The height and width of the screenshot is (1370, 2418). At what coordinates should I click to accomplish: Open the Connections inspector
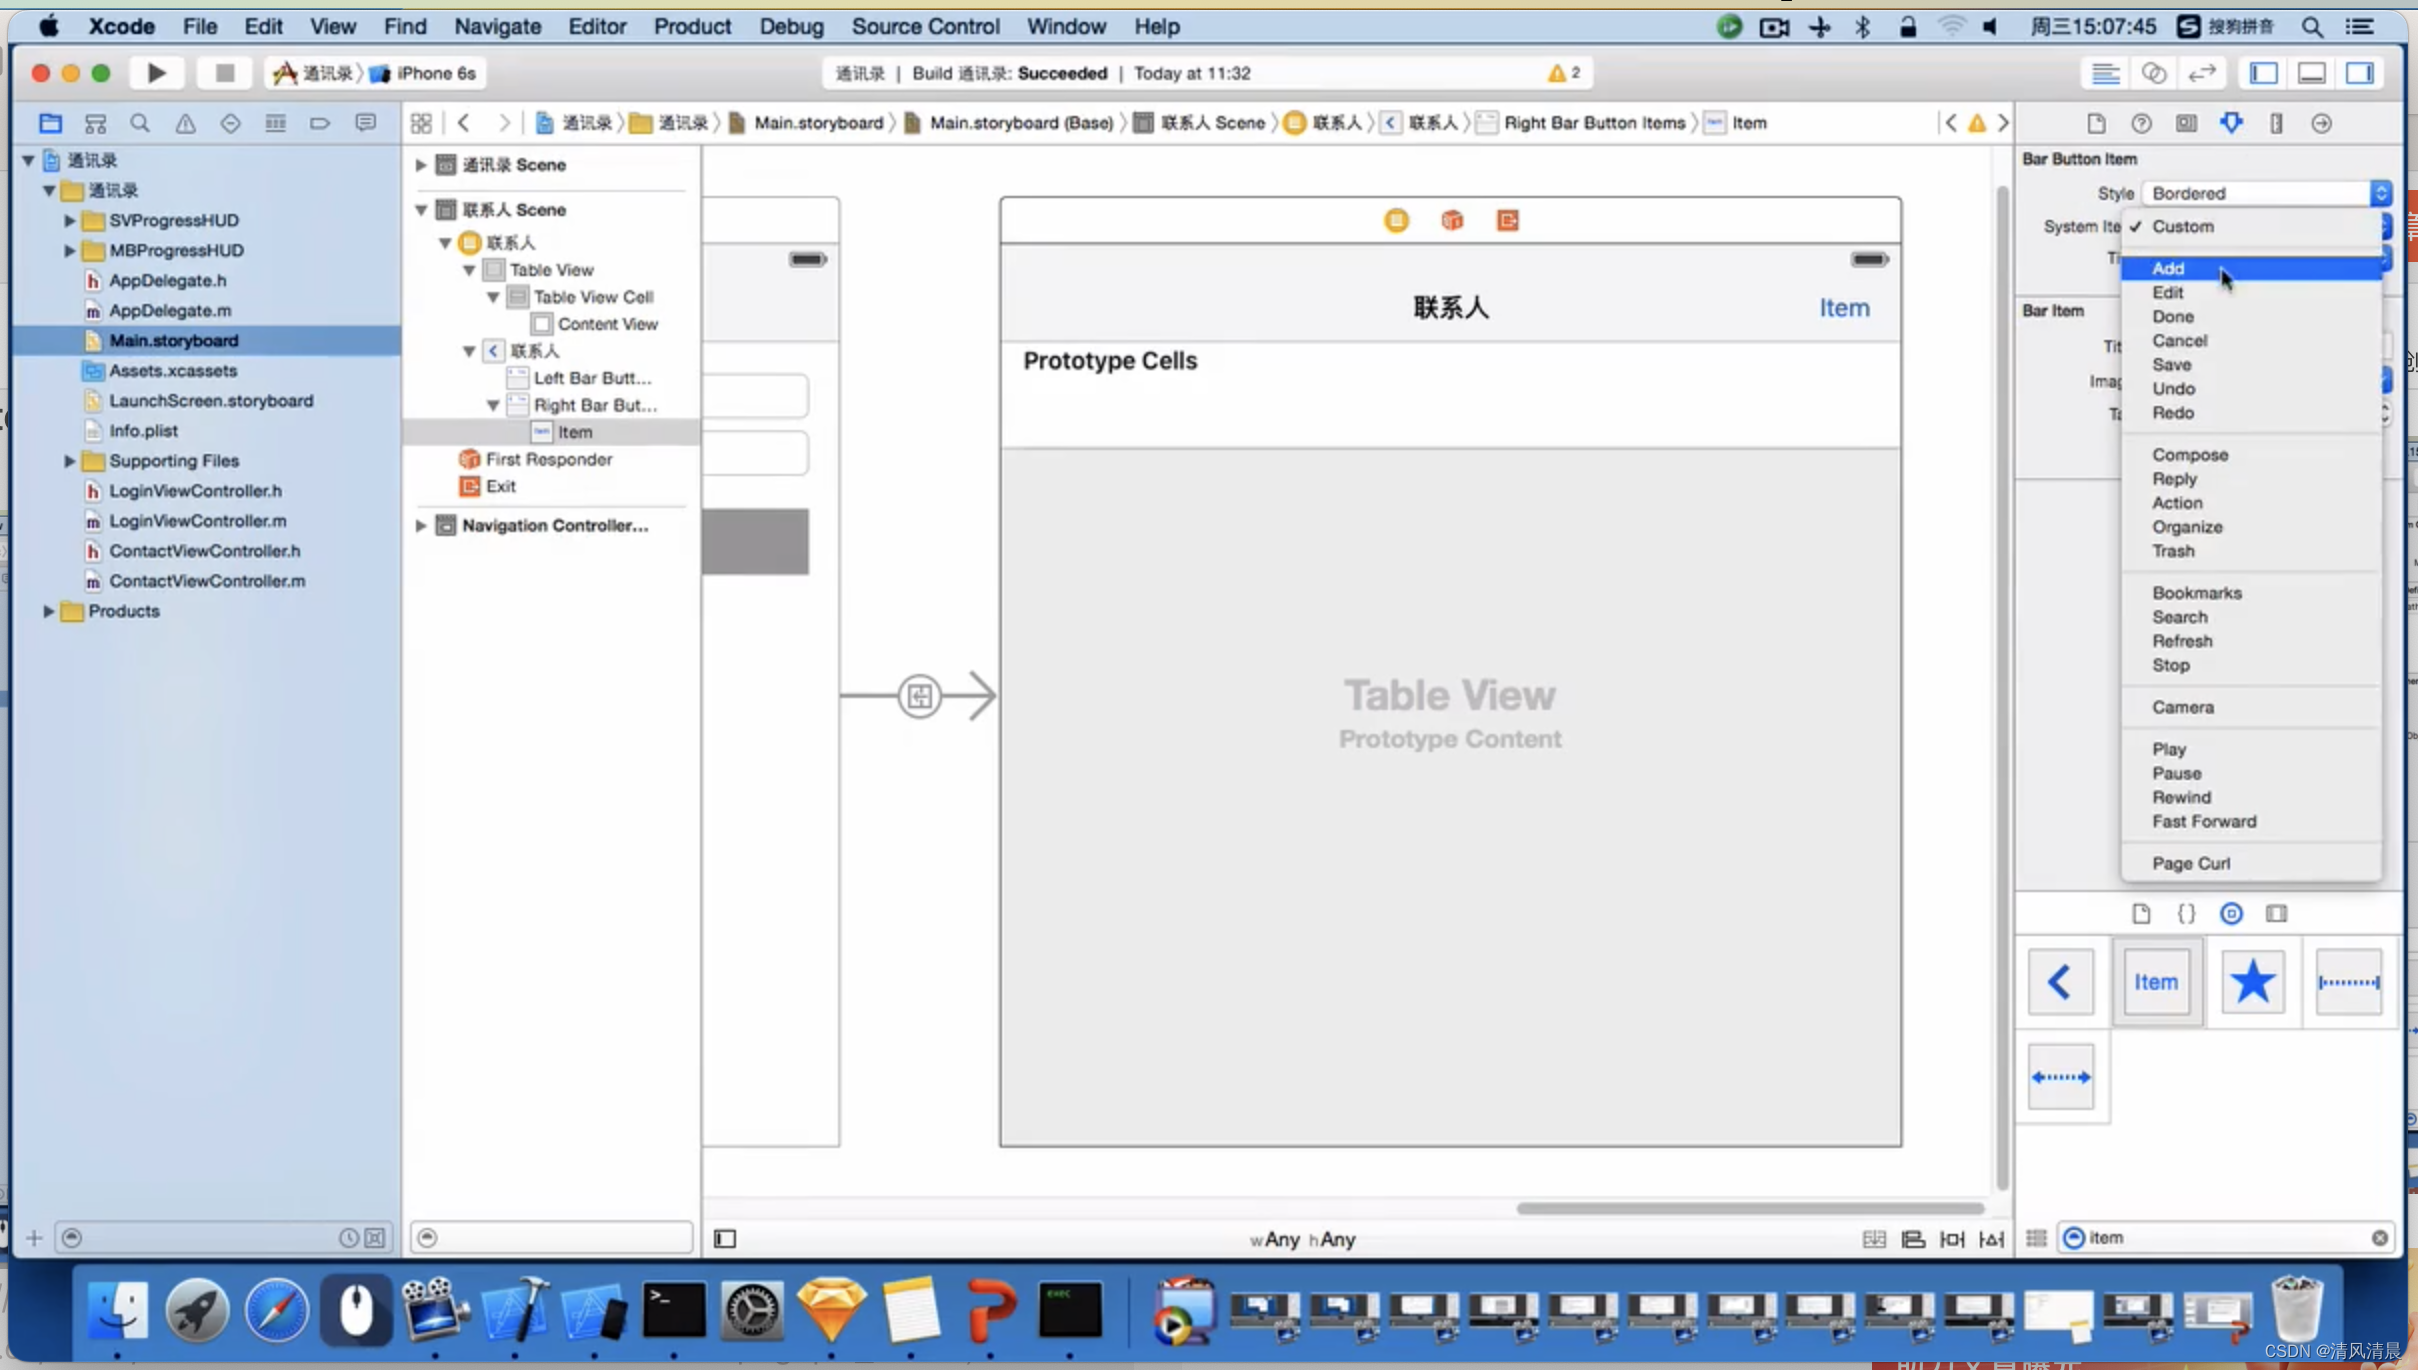coord(2321,123)
